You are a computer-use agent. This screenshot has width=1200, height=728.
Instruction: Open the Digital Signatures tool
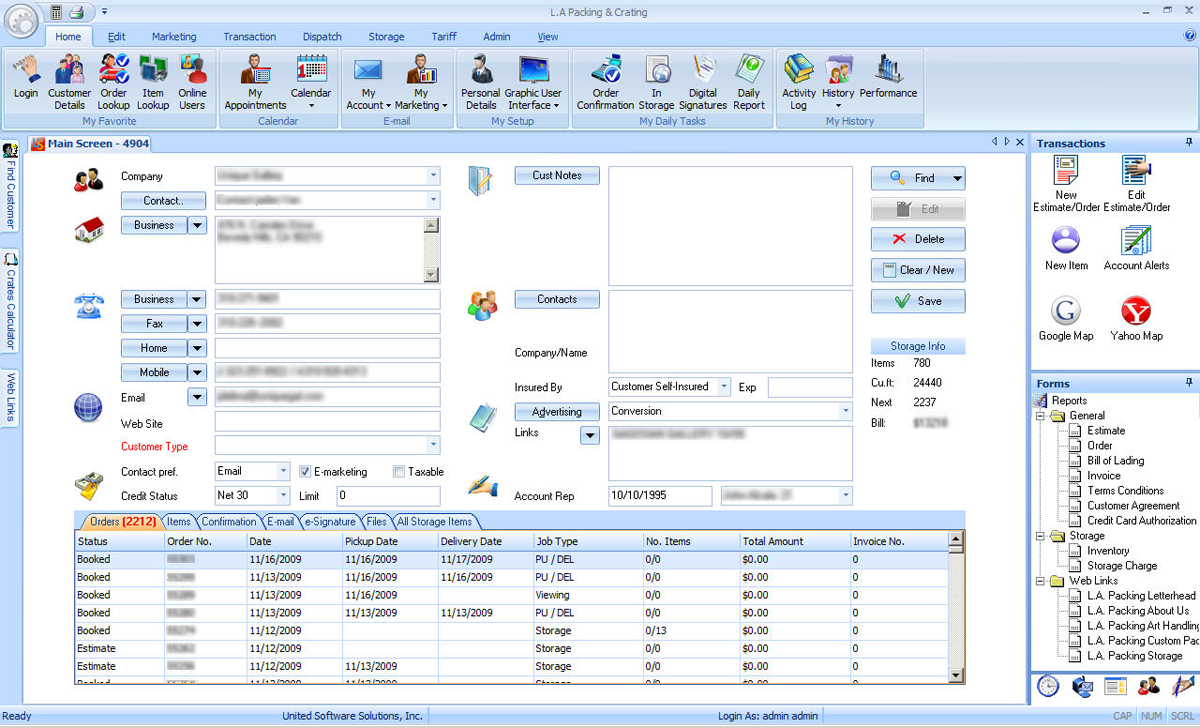click(703, 82)
